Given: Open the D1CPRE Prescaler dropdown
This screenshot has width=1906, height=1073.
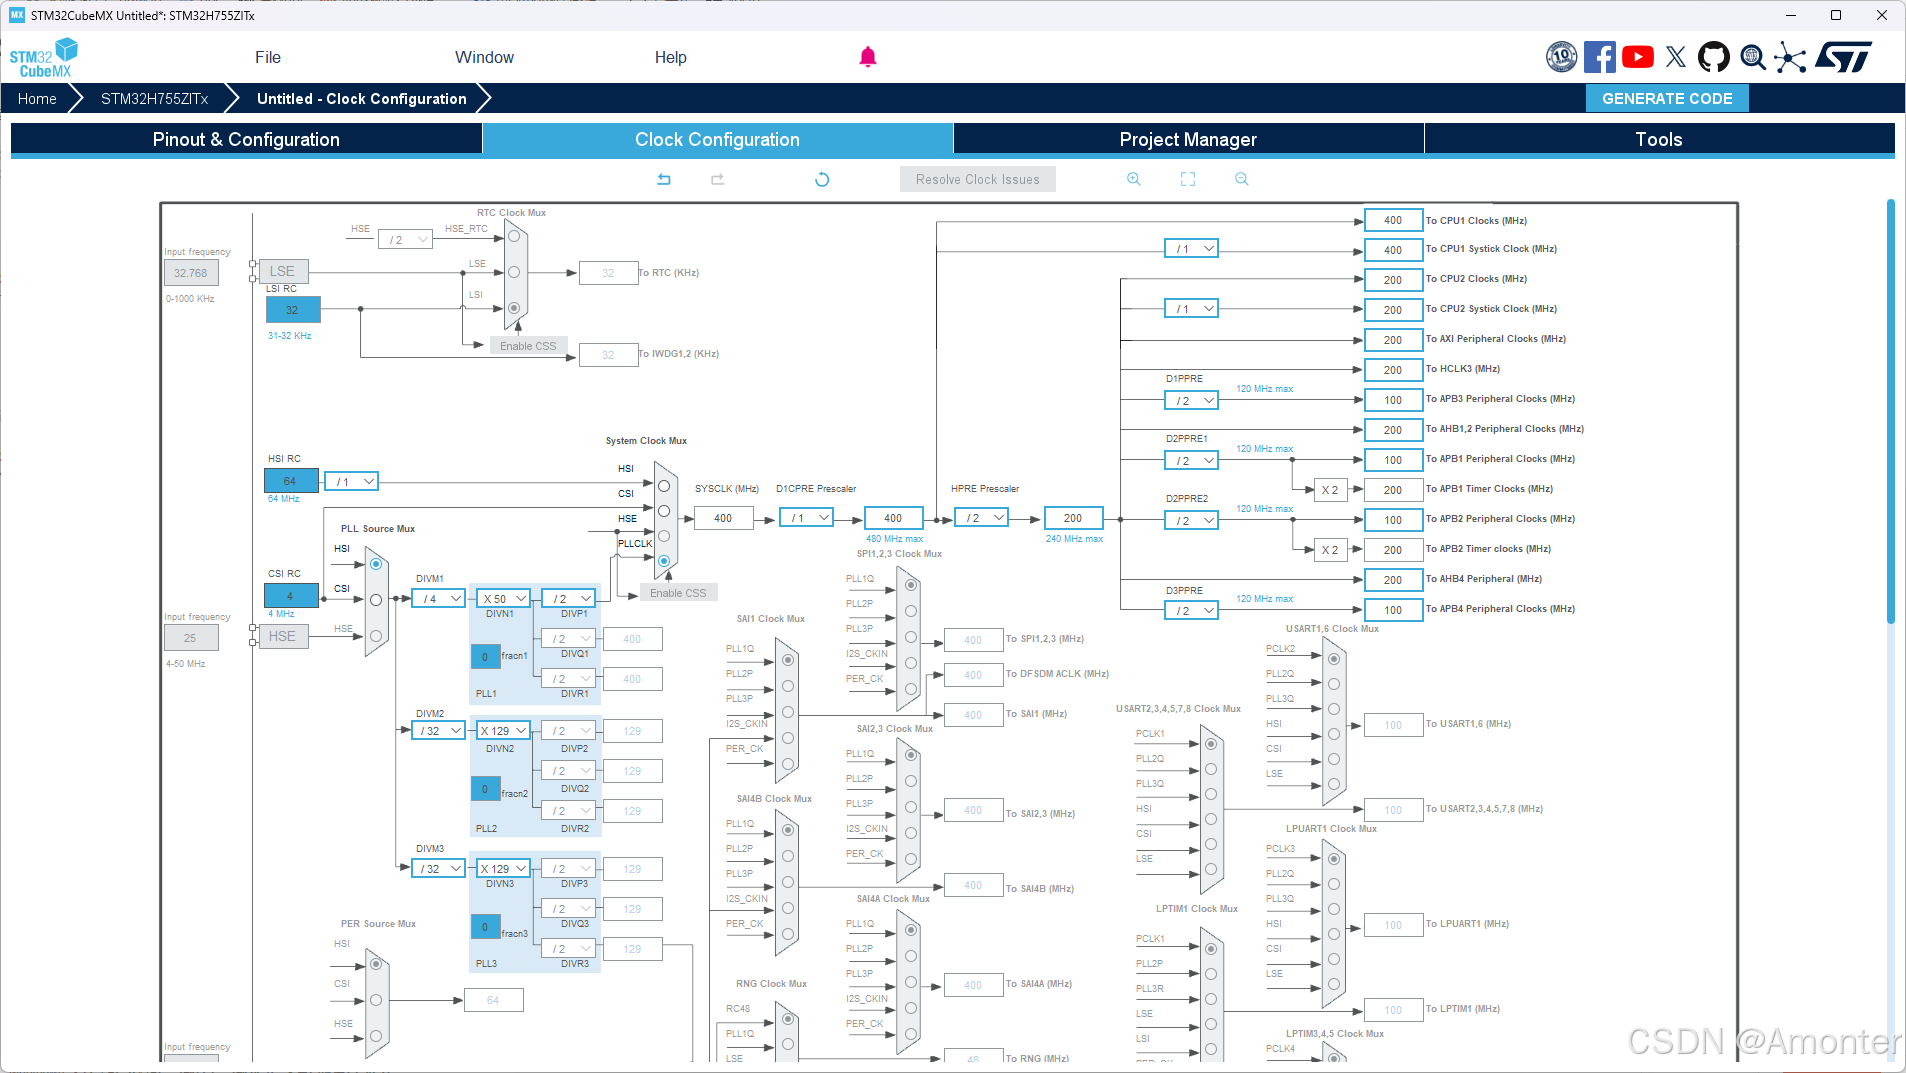Looking at the screenshot, I should pos(806,518).
